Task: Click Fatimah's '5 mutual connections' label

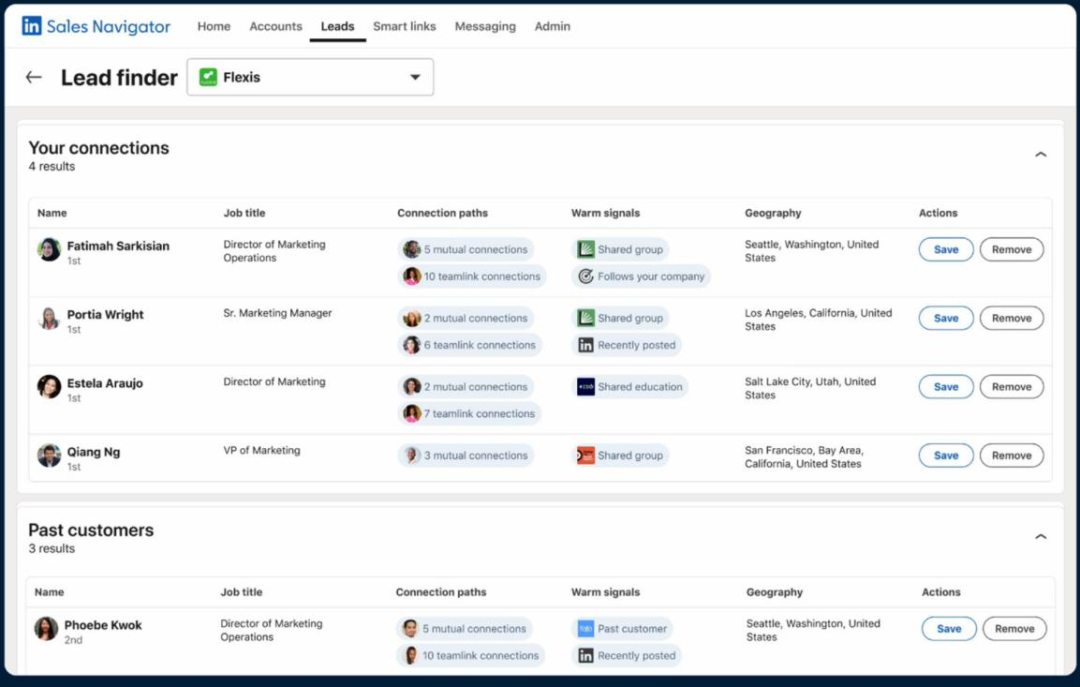Action: pyautogui.click(x=475, y=249)
